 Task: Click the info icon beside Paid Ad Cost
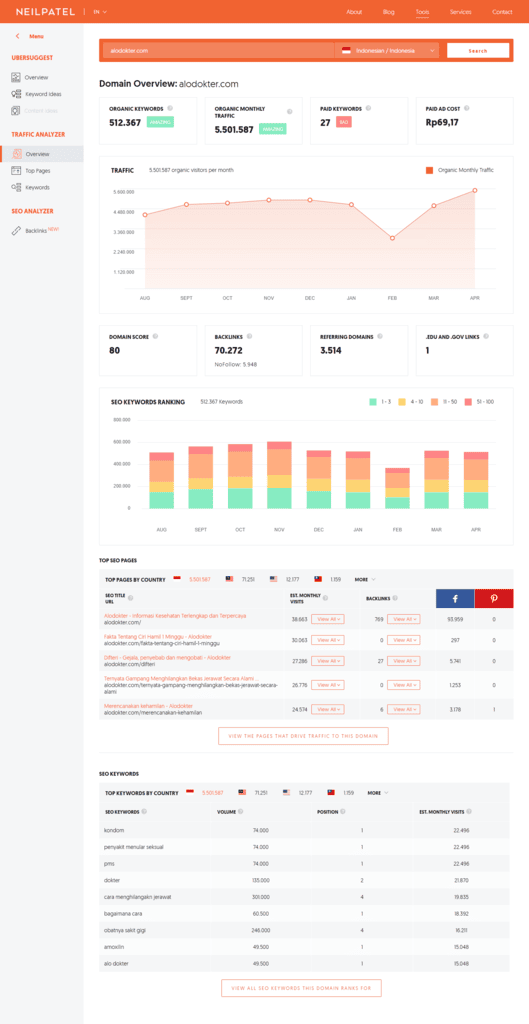coord(466,108)
